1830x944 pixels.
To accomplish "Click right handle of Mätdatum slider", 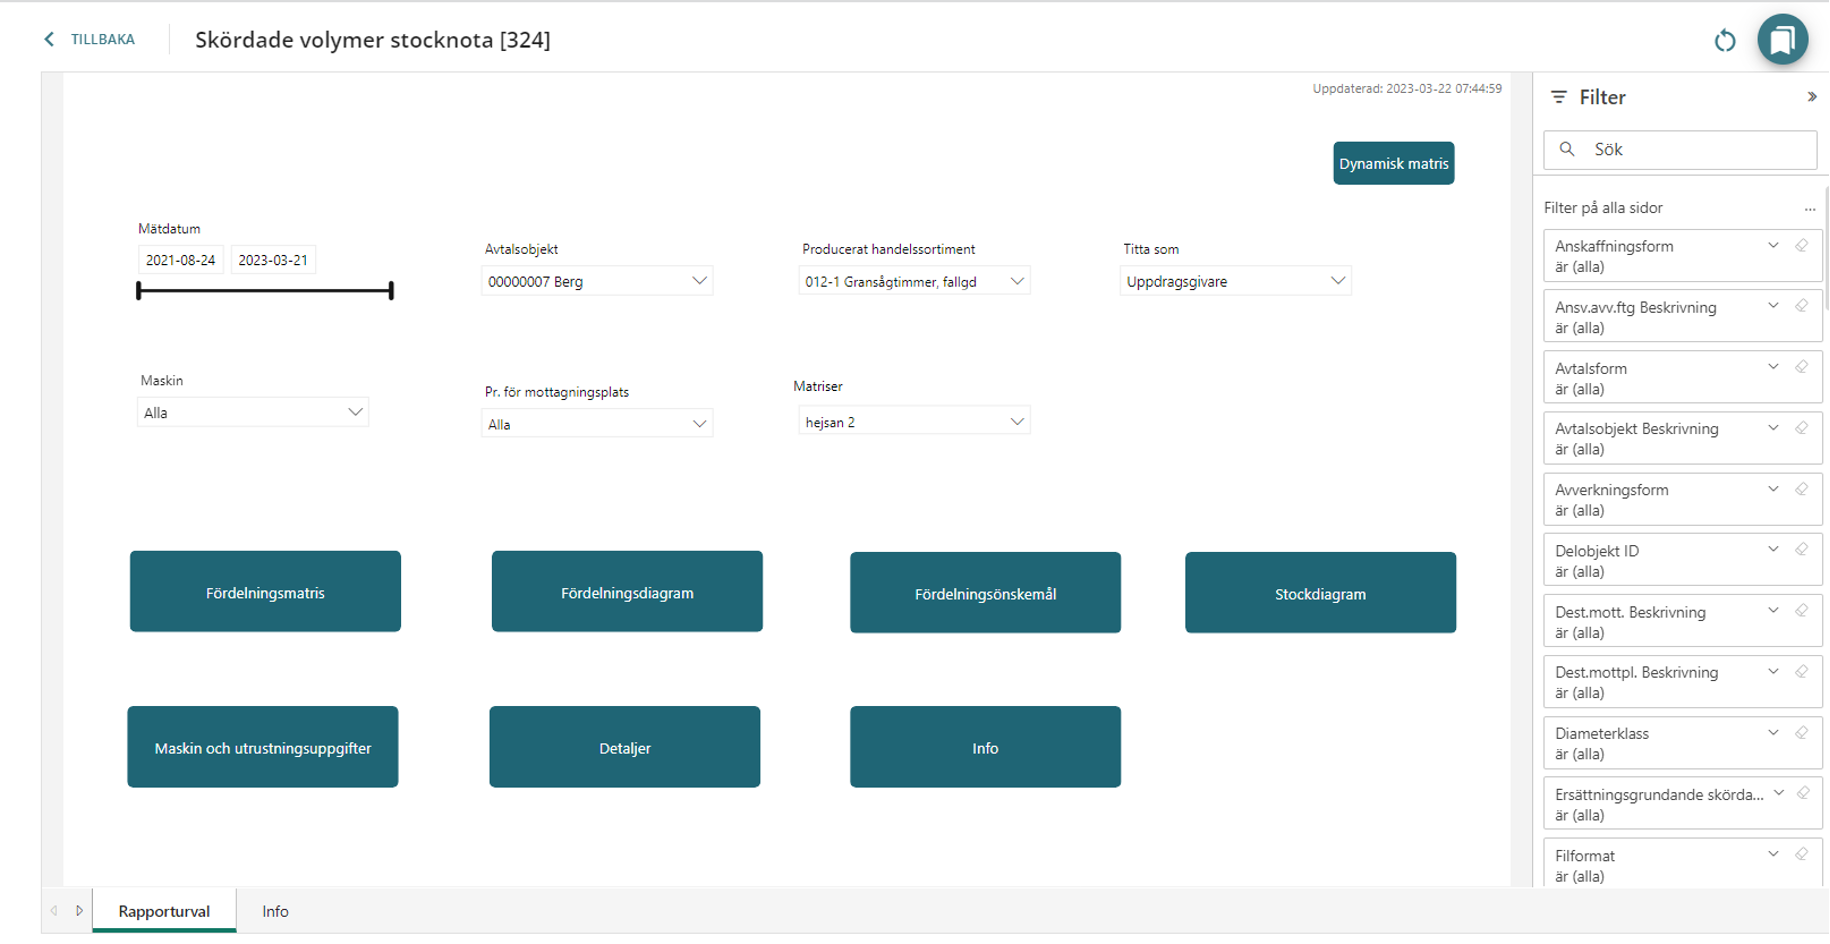I will click(391, 291).
